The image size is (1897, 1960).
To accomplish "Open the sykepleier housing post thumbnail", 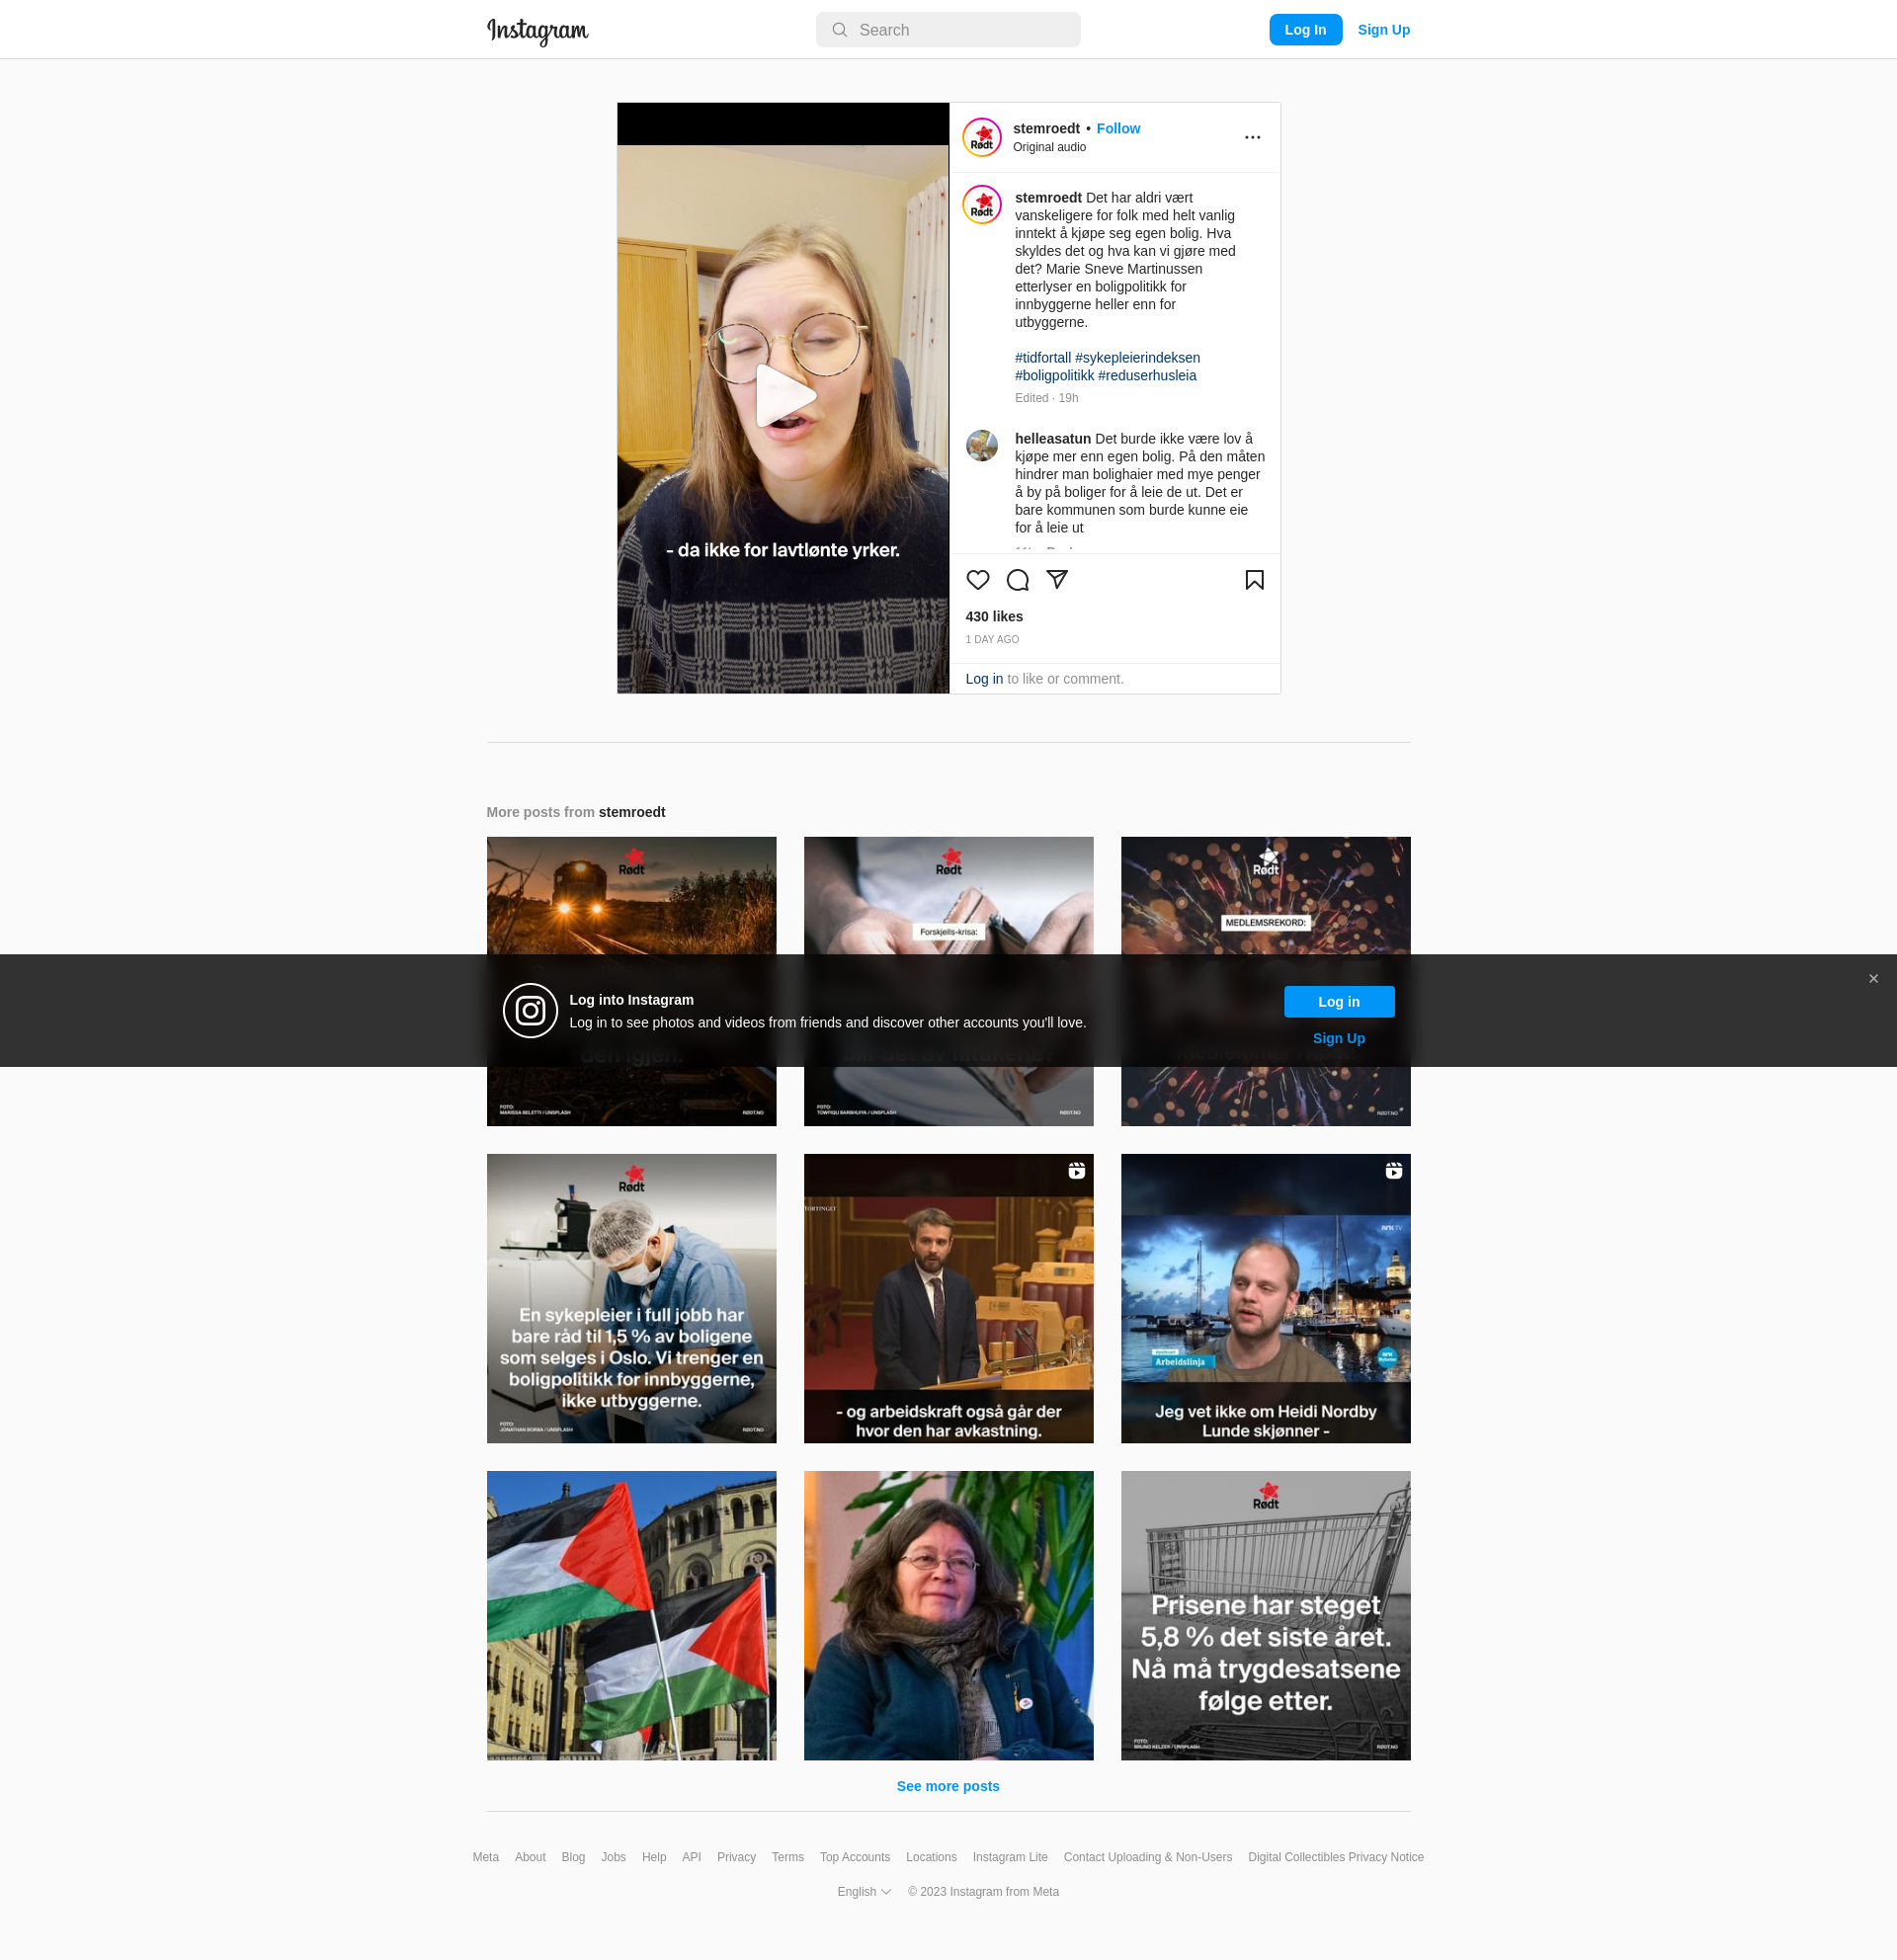I will [631, 1298].
